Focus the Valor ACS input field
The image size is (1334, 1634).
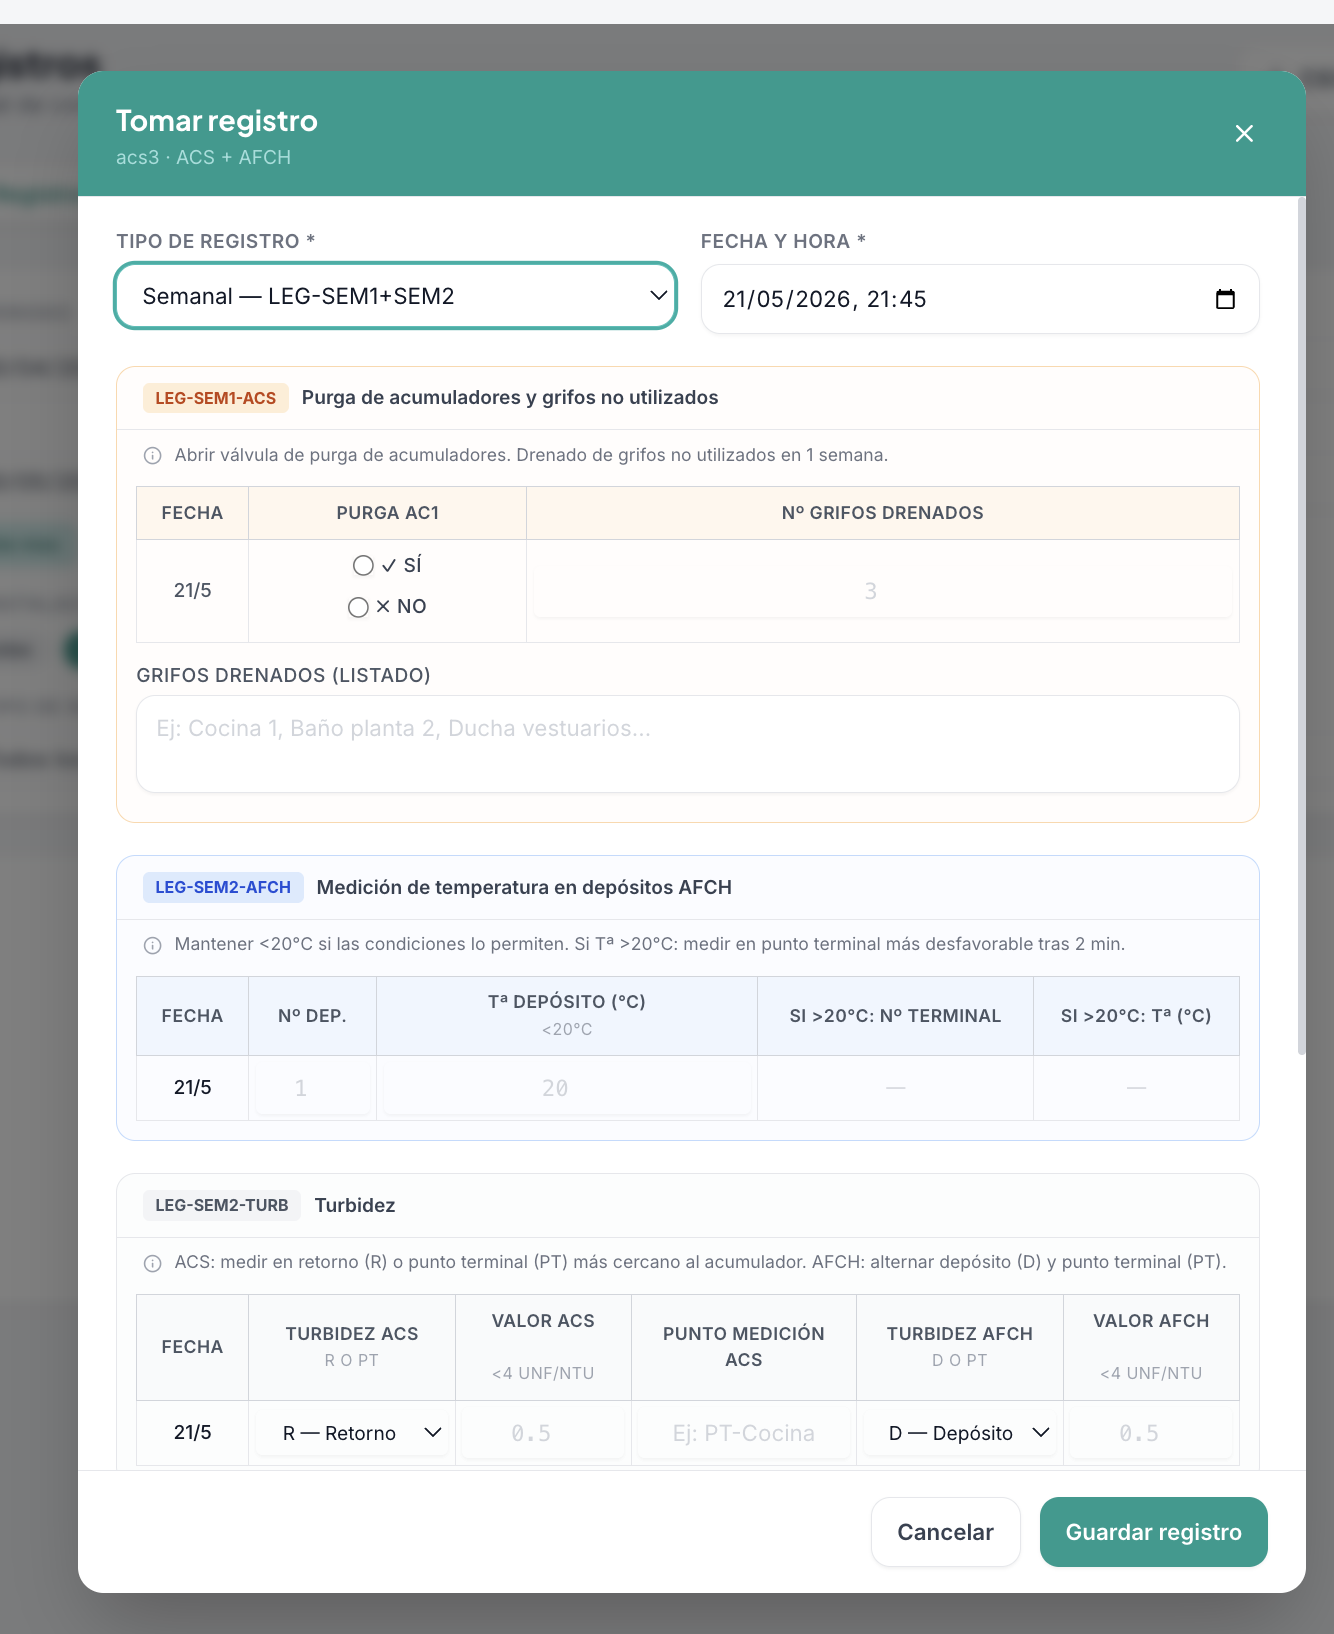(543, 1433)
